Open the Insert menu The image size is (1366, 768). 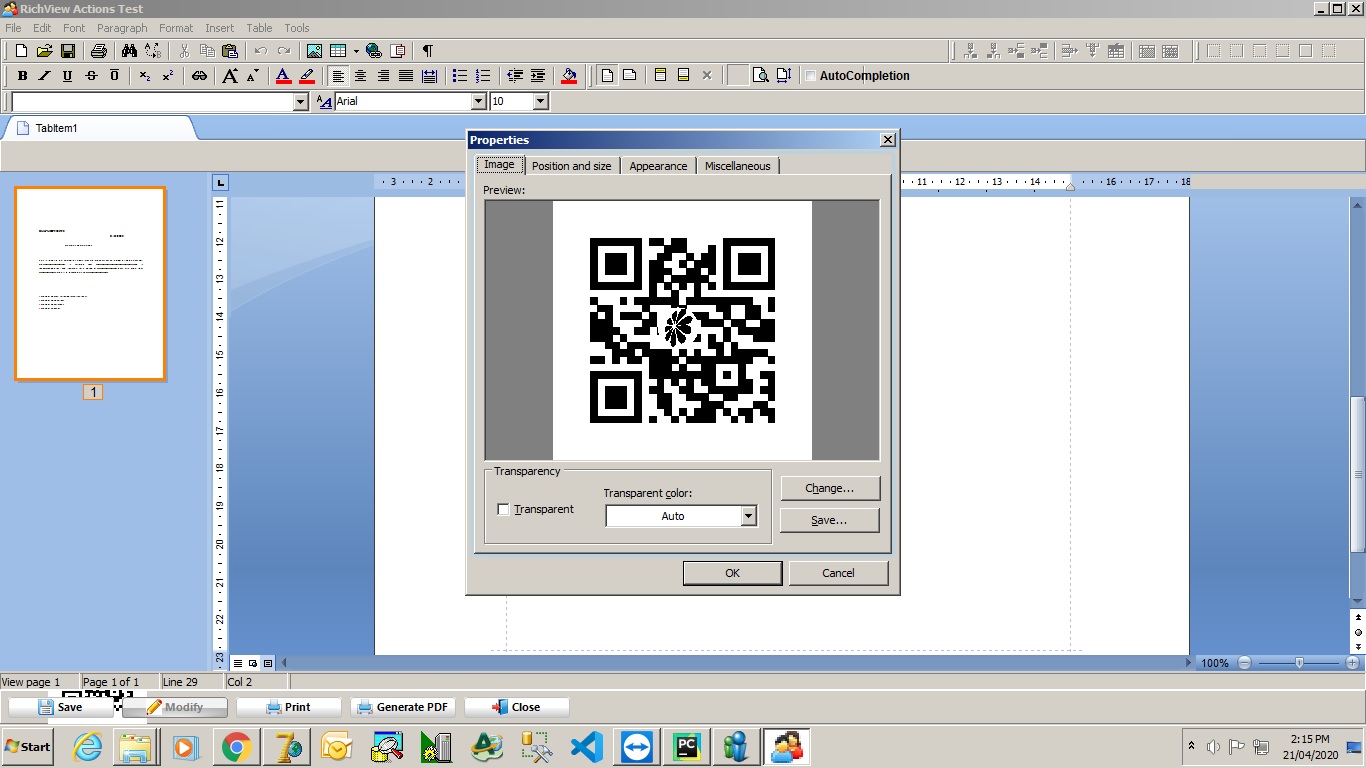coord(220,28)
